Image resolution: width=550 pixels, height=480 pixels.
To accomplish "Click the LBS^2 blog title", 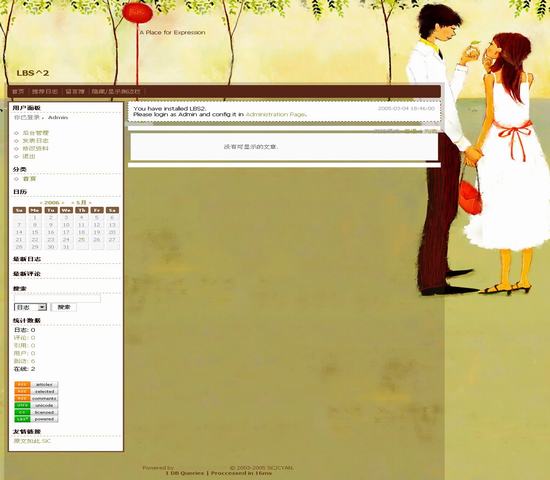I will [x=33, y=73].
